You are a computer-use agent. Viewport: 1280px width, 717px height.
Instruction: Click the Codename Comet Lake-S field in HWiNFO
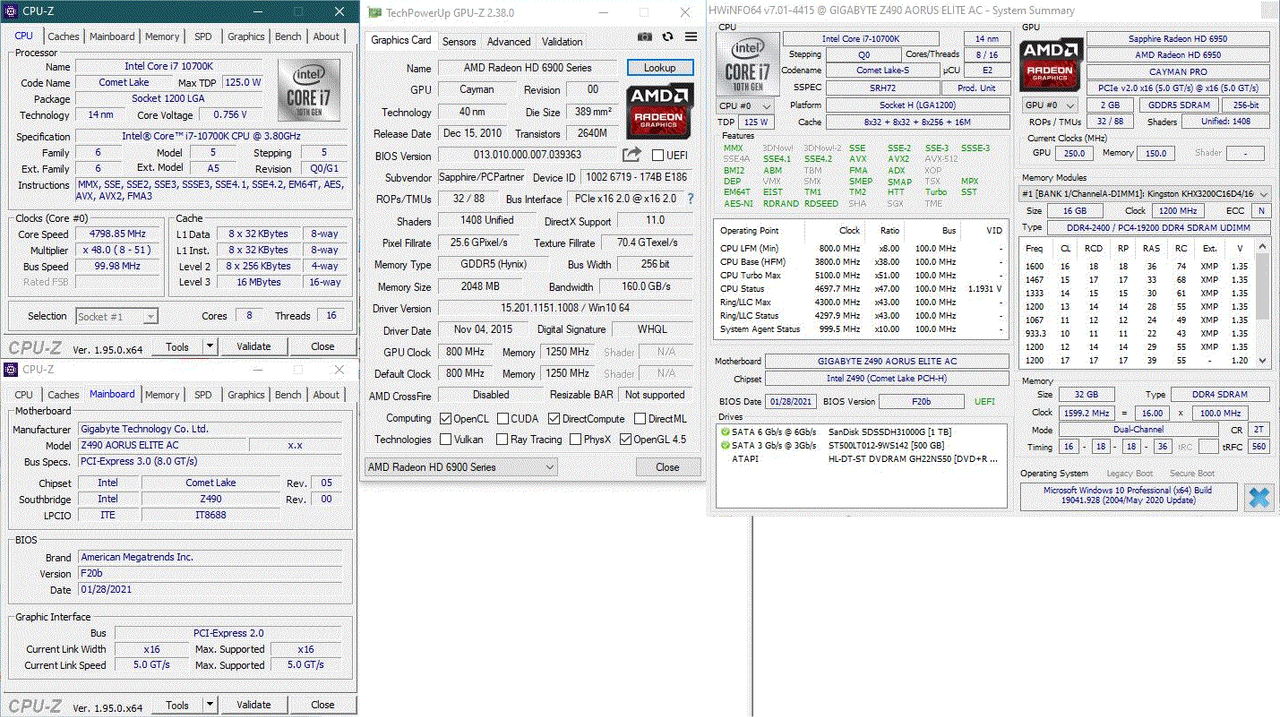882,71
